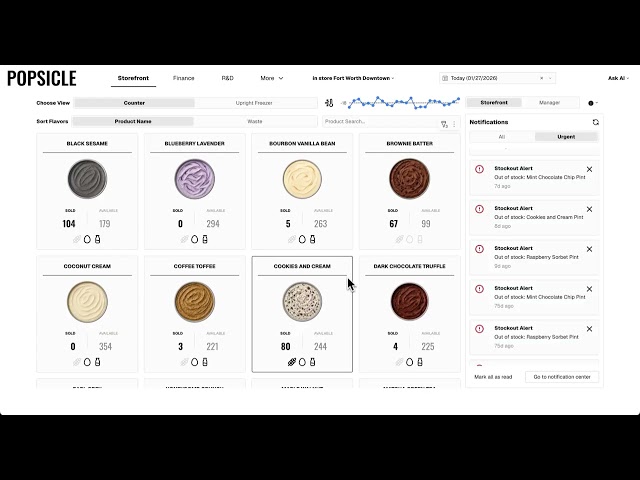Go to notification center
This screenshot has width=640, height=480.
[x=562, y=377]
